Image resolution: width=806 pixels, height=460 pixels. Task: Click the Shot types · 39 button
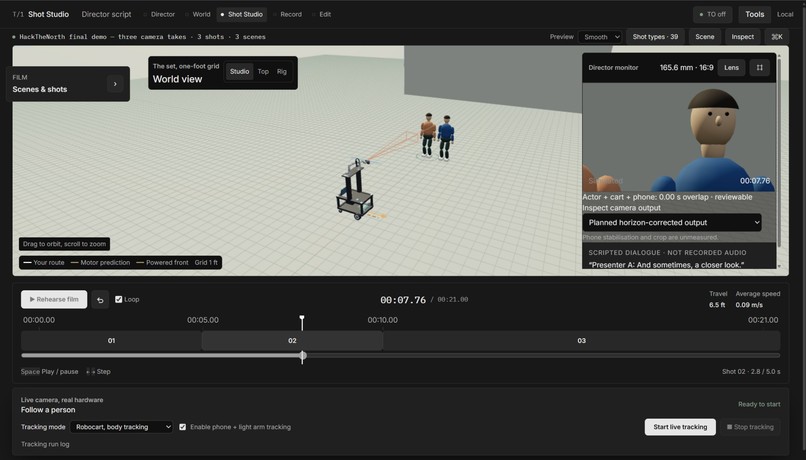pos(655,36)
